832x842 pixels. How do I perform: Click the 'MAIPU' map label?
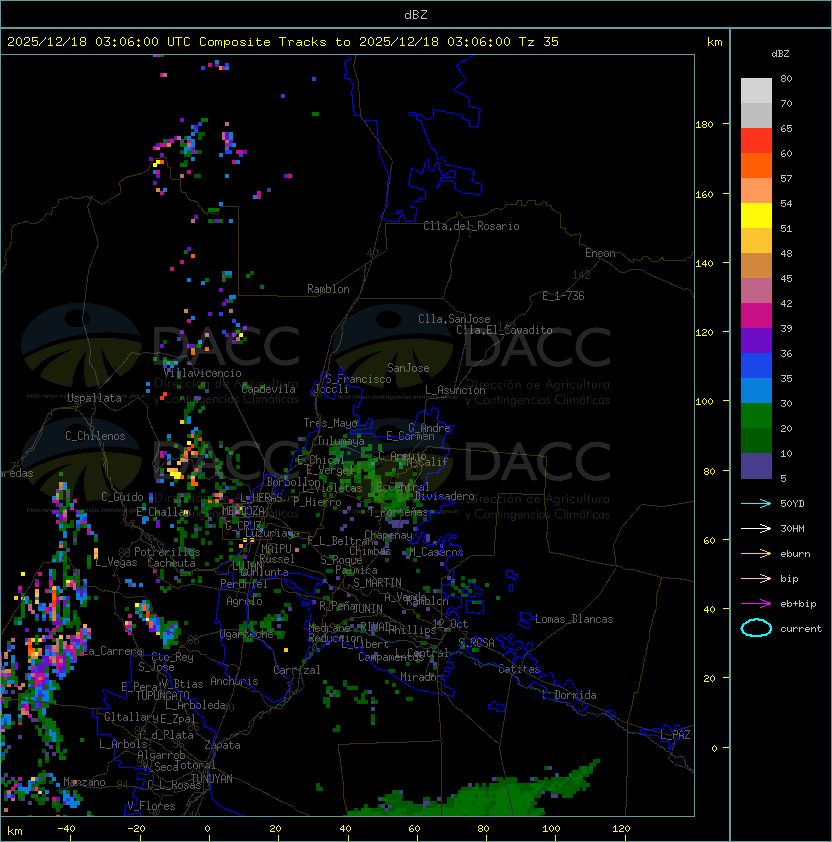coord(276,549)
